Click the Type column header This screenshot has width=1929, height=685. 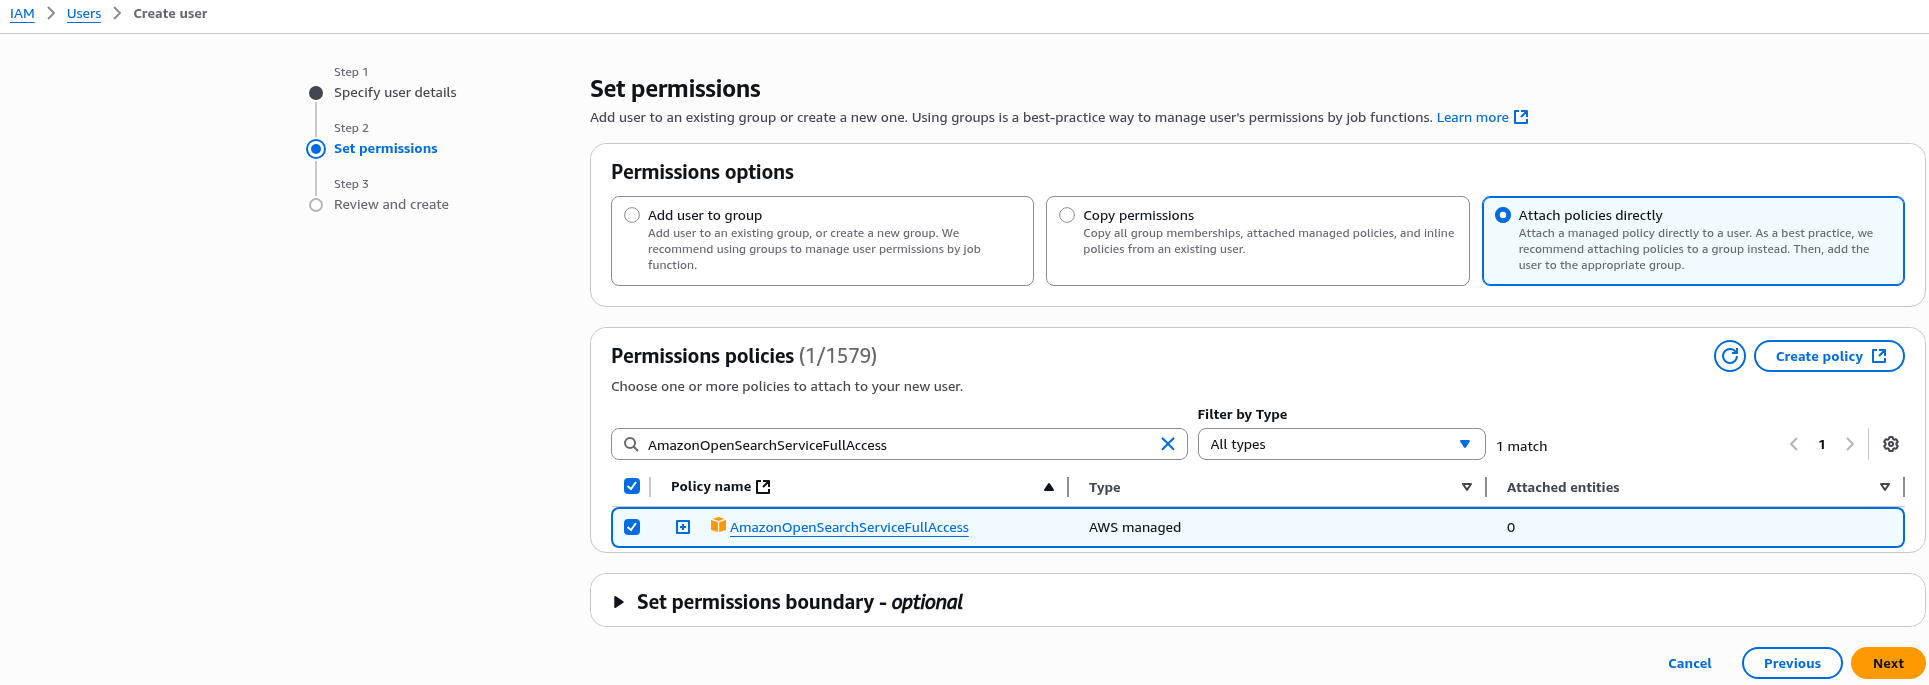[1104, 487]
